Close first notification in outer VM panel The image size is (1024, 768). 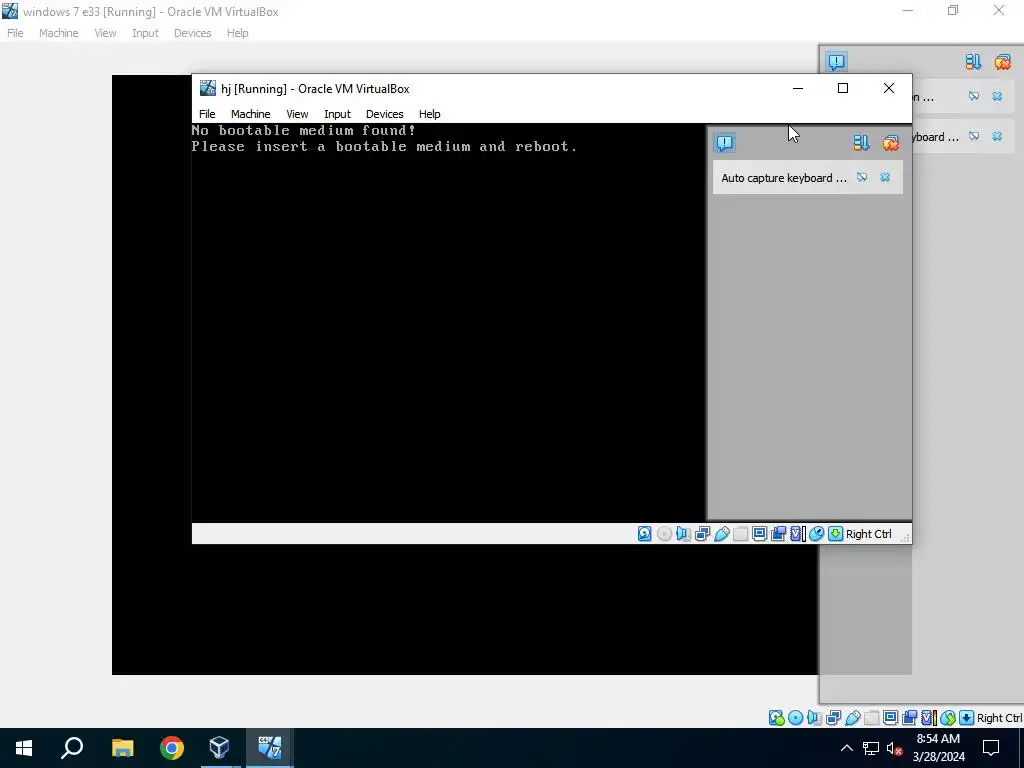tap(997, 96)
